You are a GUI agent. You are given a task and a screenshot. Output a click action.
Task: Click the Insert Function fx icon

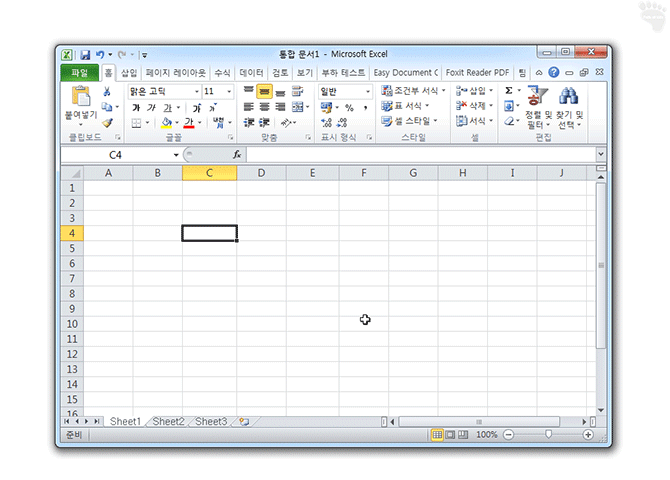coord(237,154)
